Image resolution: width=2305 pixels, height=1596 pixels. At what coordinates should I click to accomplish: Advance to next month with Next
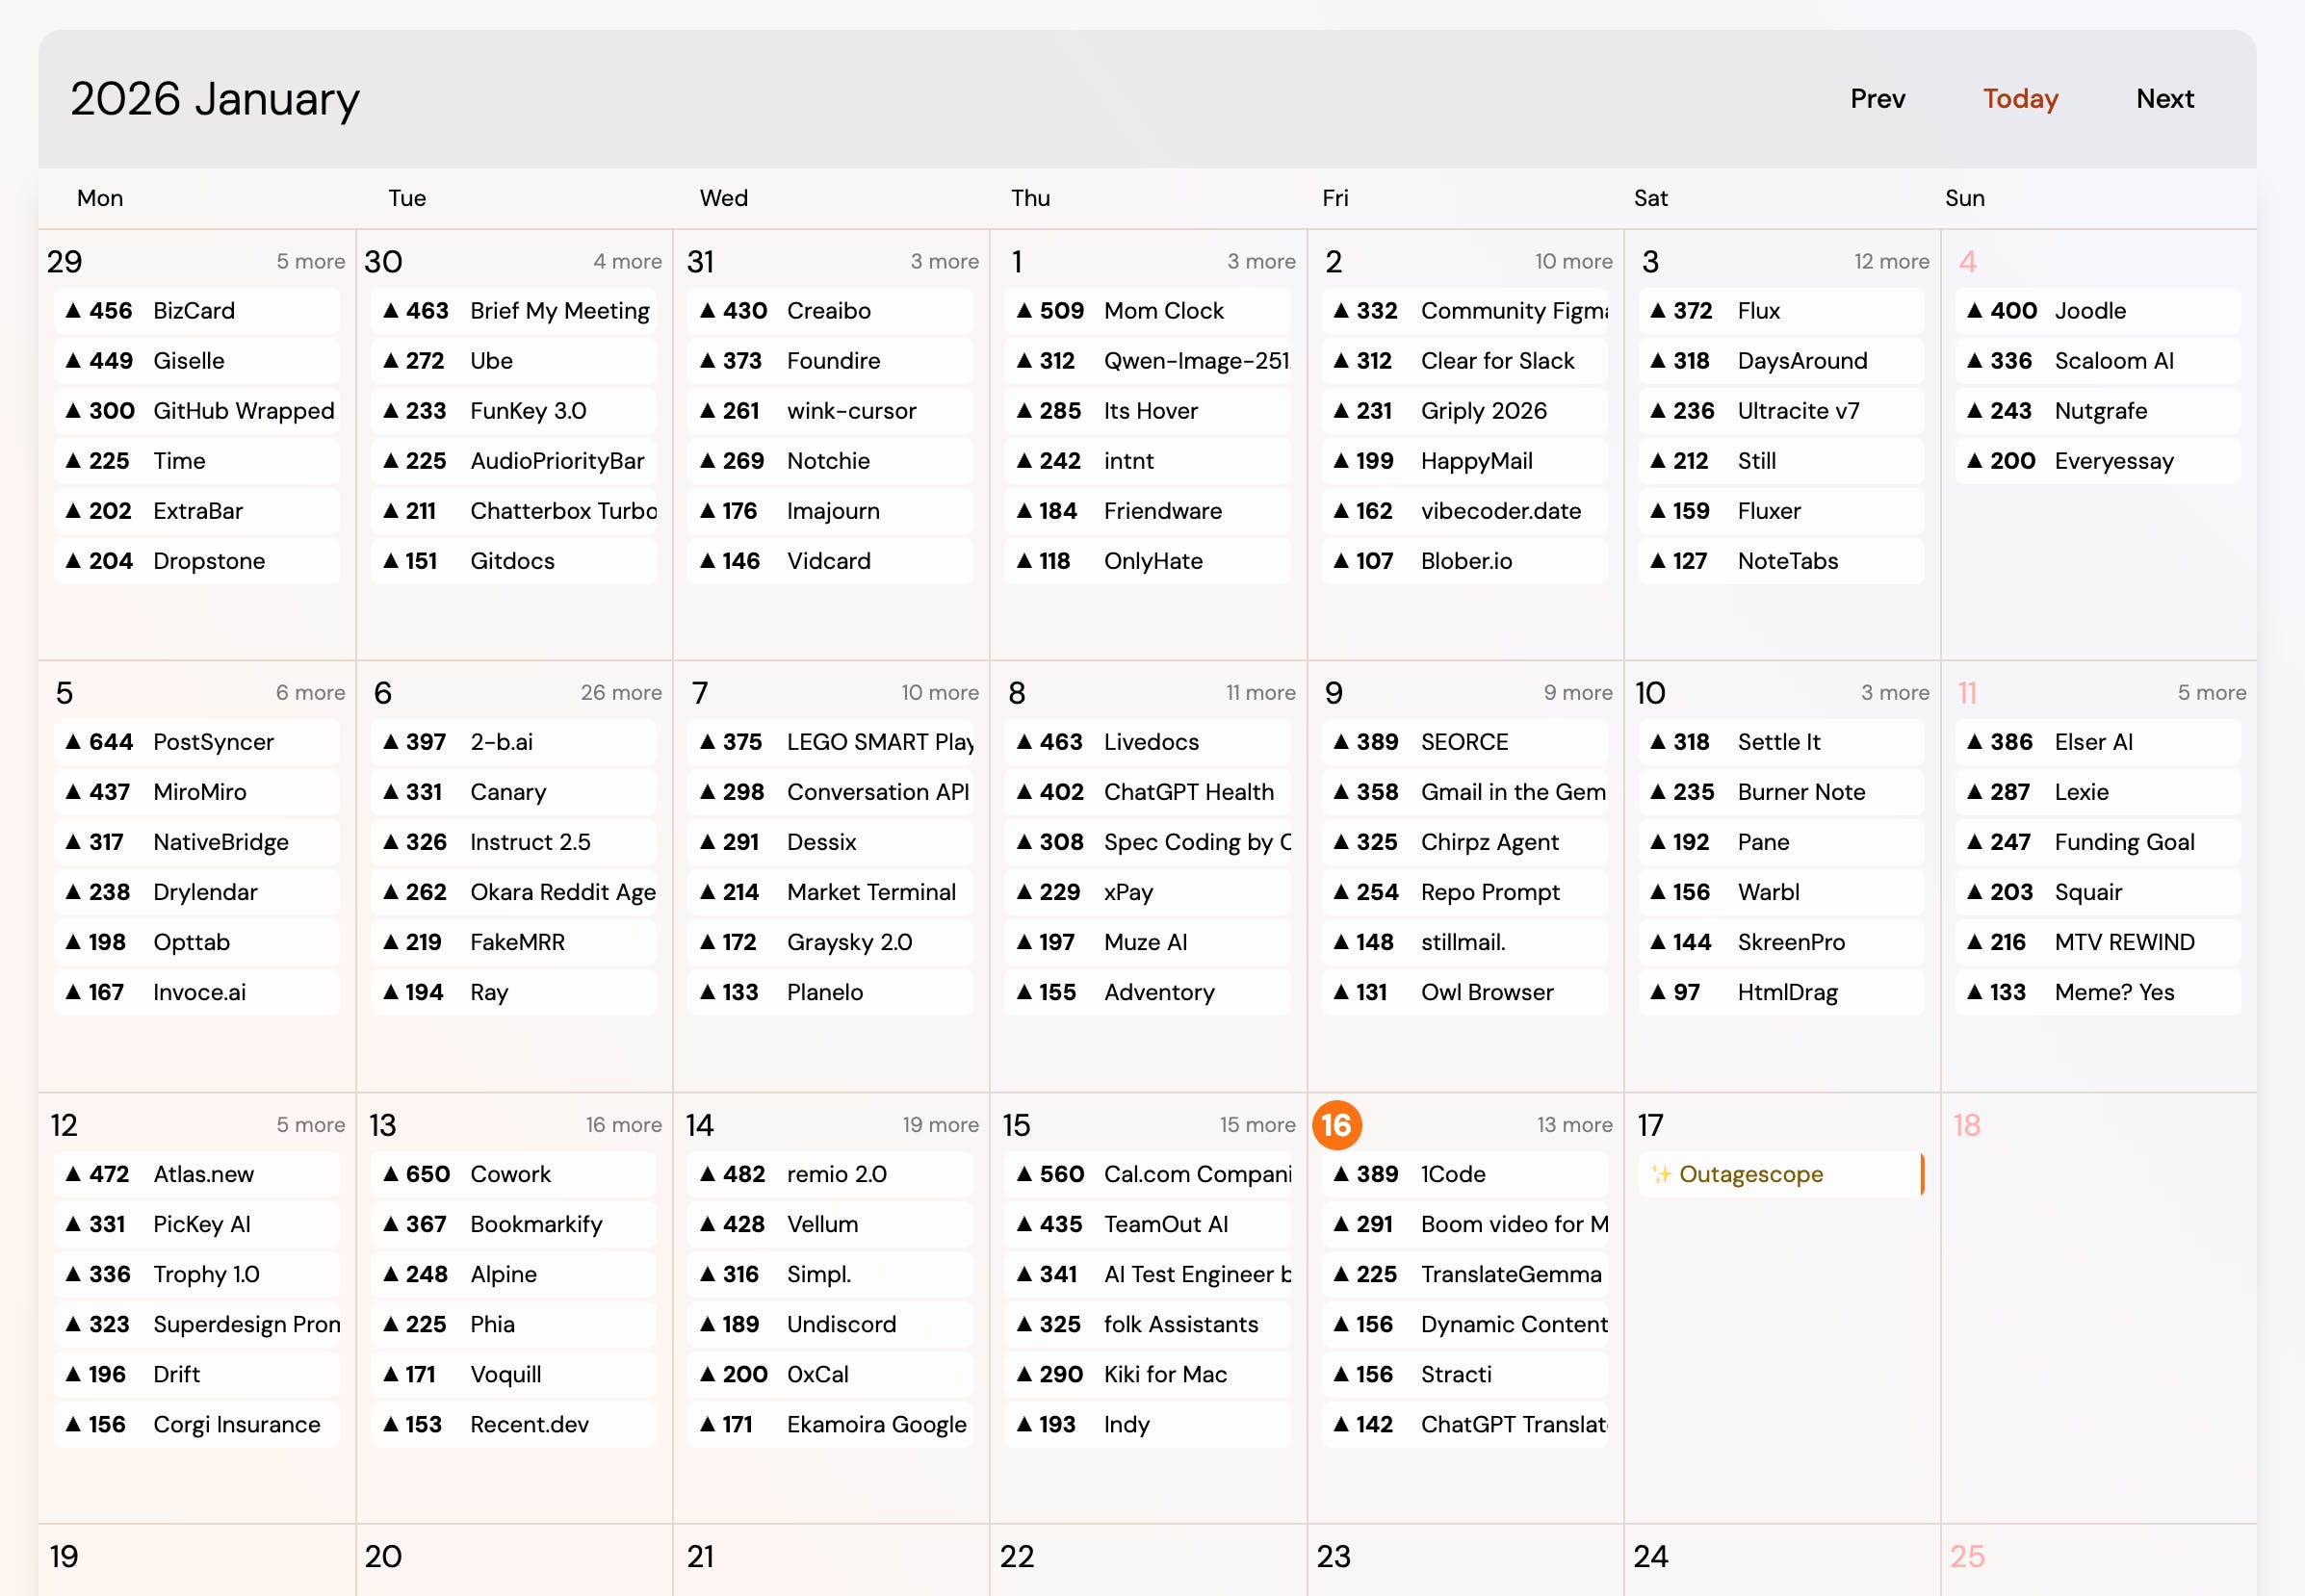pyautogui.click(x=2164, y=99)
